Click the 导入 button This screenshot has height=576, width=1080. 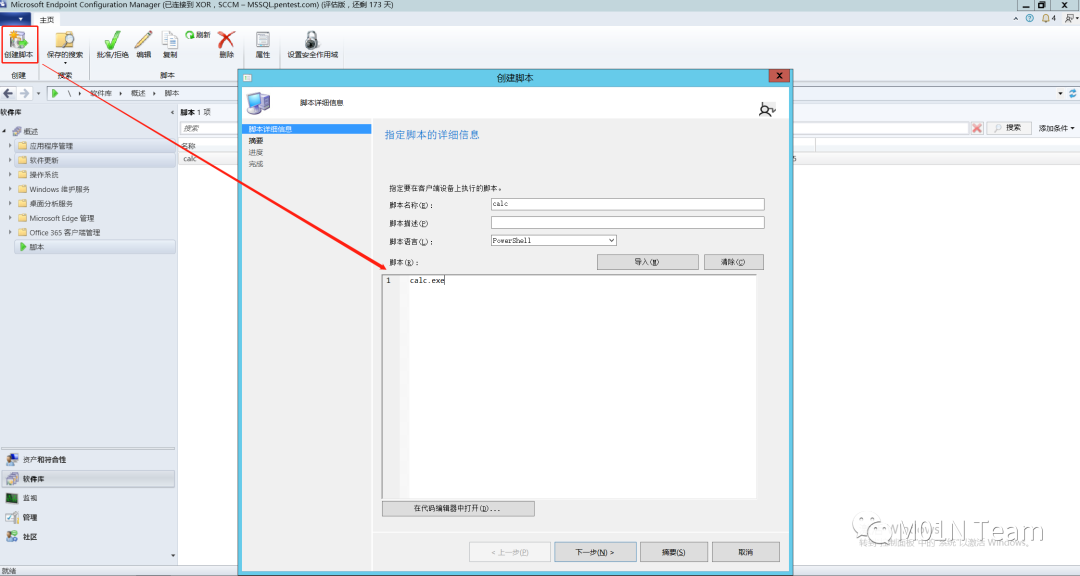pyautogui.click(x=647, y=262)
